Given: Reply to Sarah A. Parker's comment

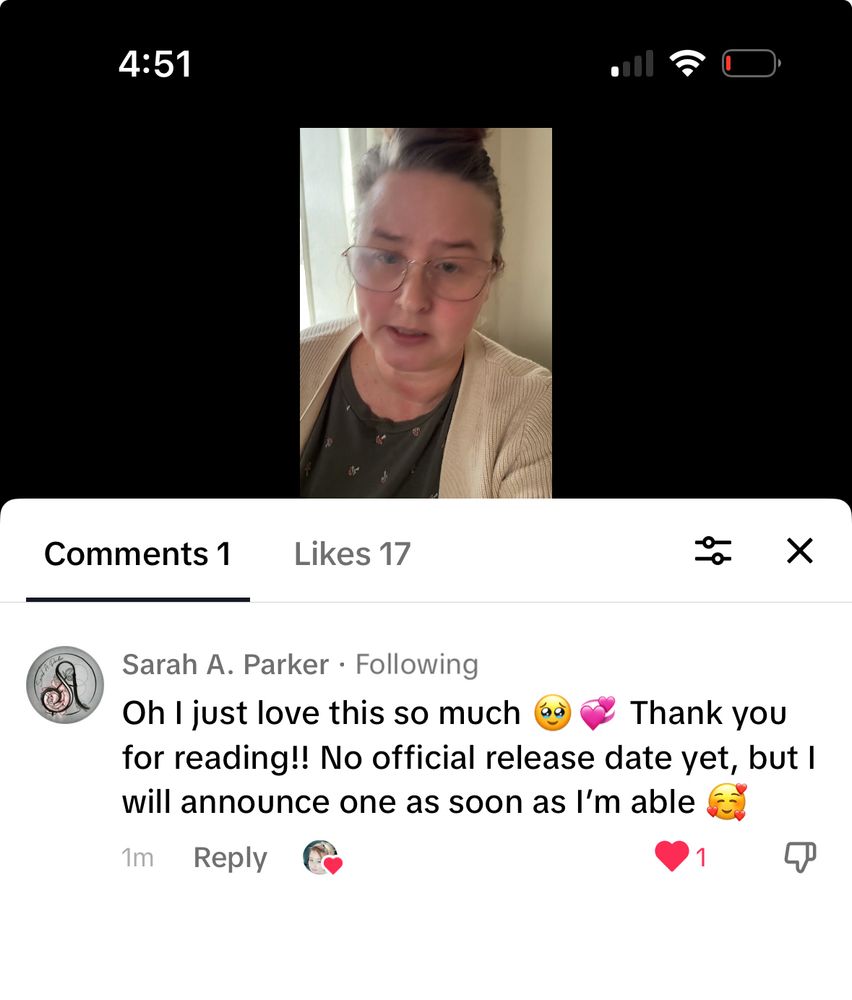Looking at the screenshot, I should pyautogui.click(x=230, y=858).
